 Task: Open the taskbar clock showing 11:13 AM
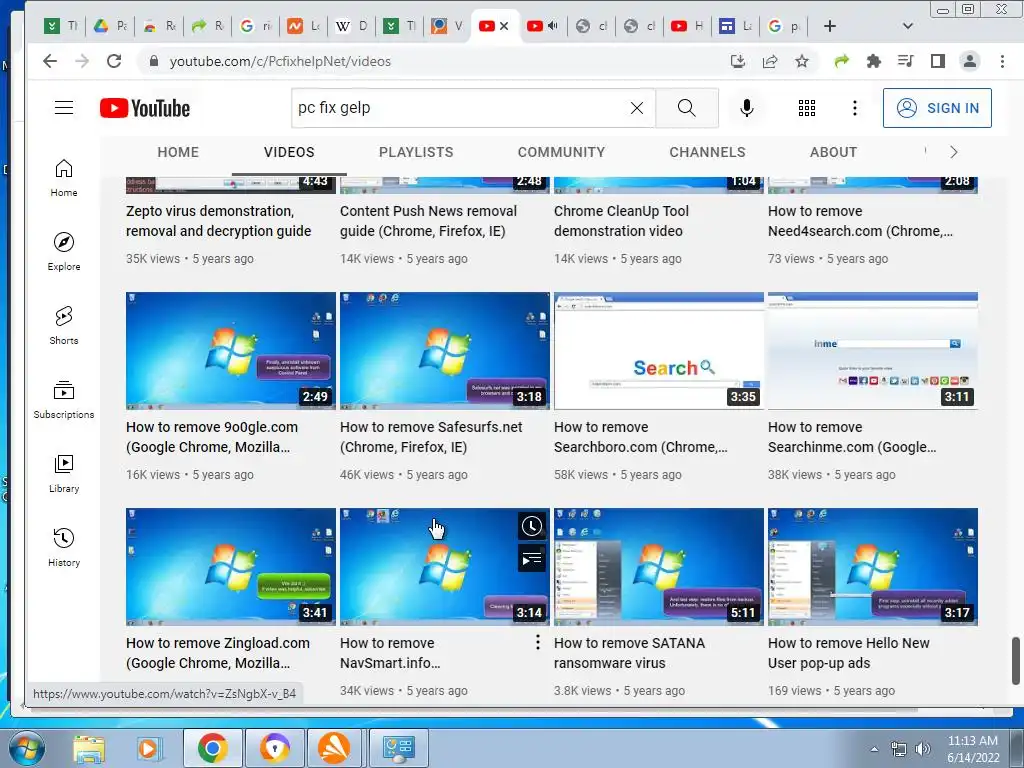pos(973,748)
